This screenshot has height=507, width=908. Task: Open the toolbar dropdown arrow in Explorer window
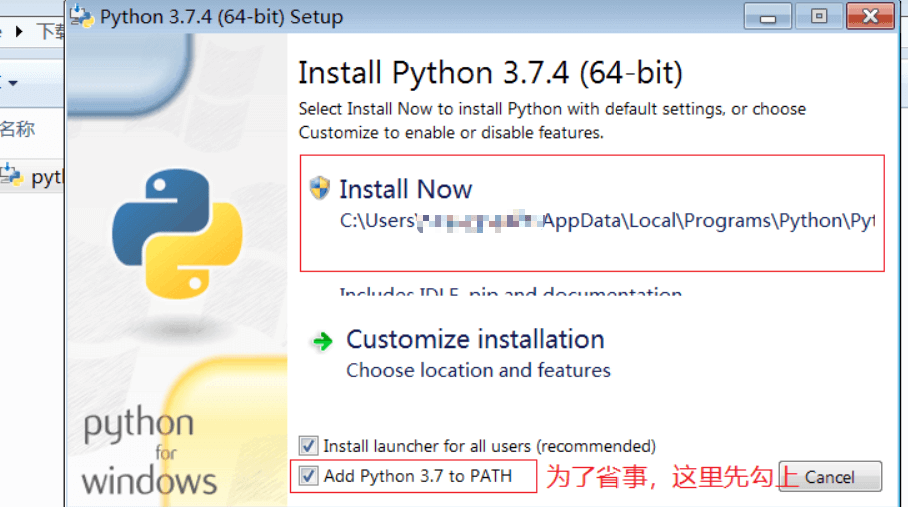click(x=13, y=83)
